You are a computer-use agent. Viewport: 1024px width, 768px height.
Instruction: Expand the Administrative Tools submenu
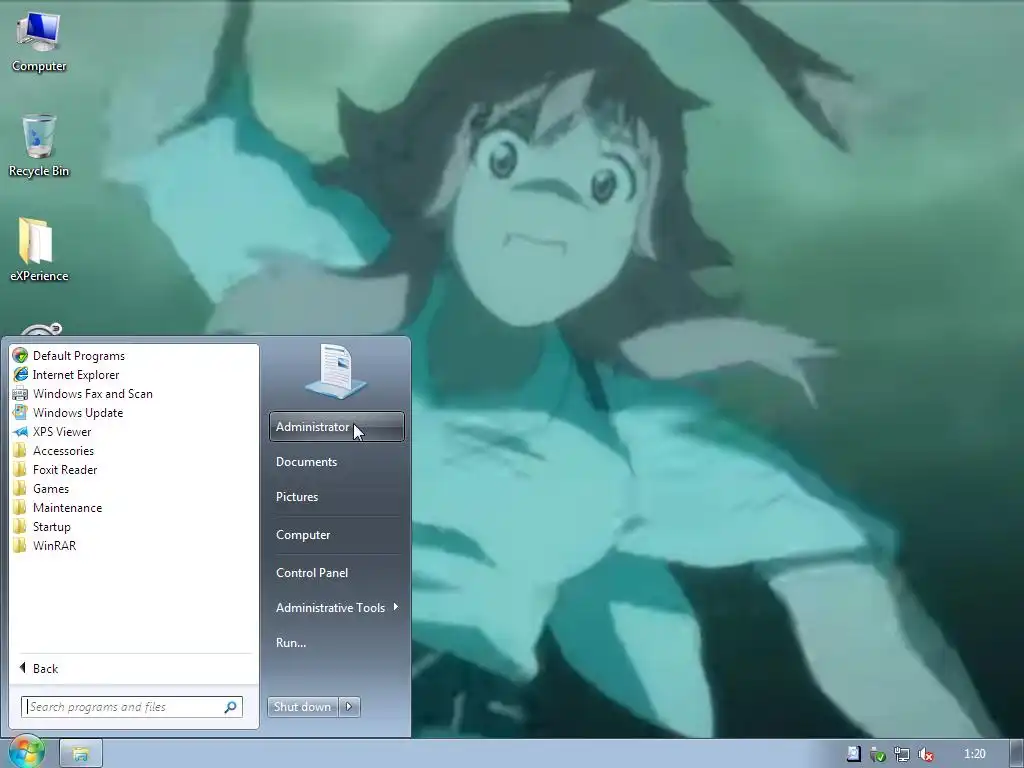click(337, 607)
